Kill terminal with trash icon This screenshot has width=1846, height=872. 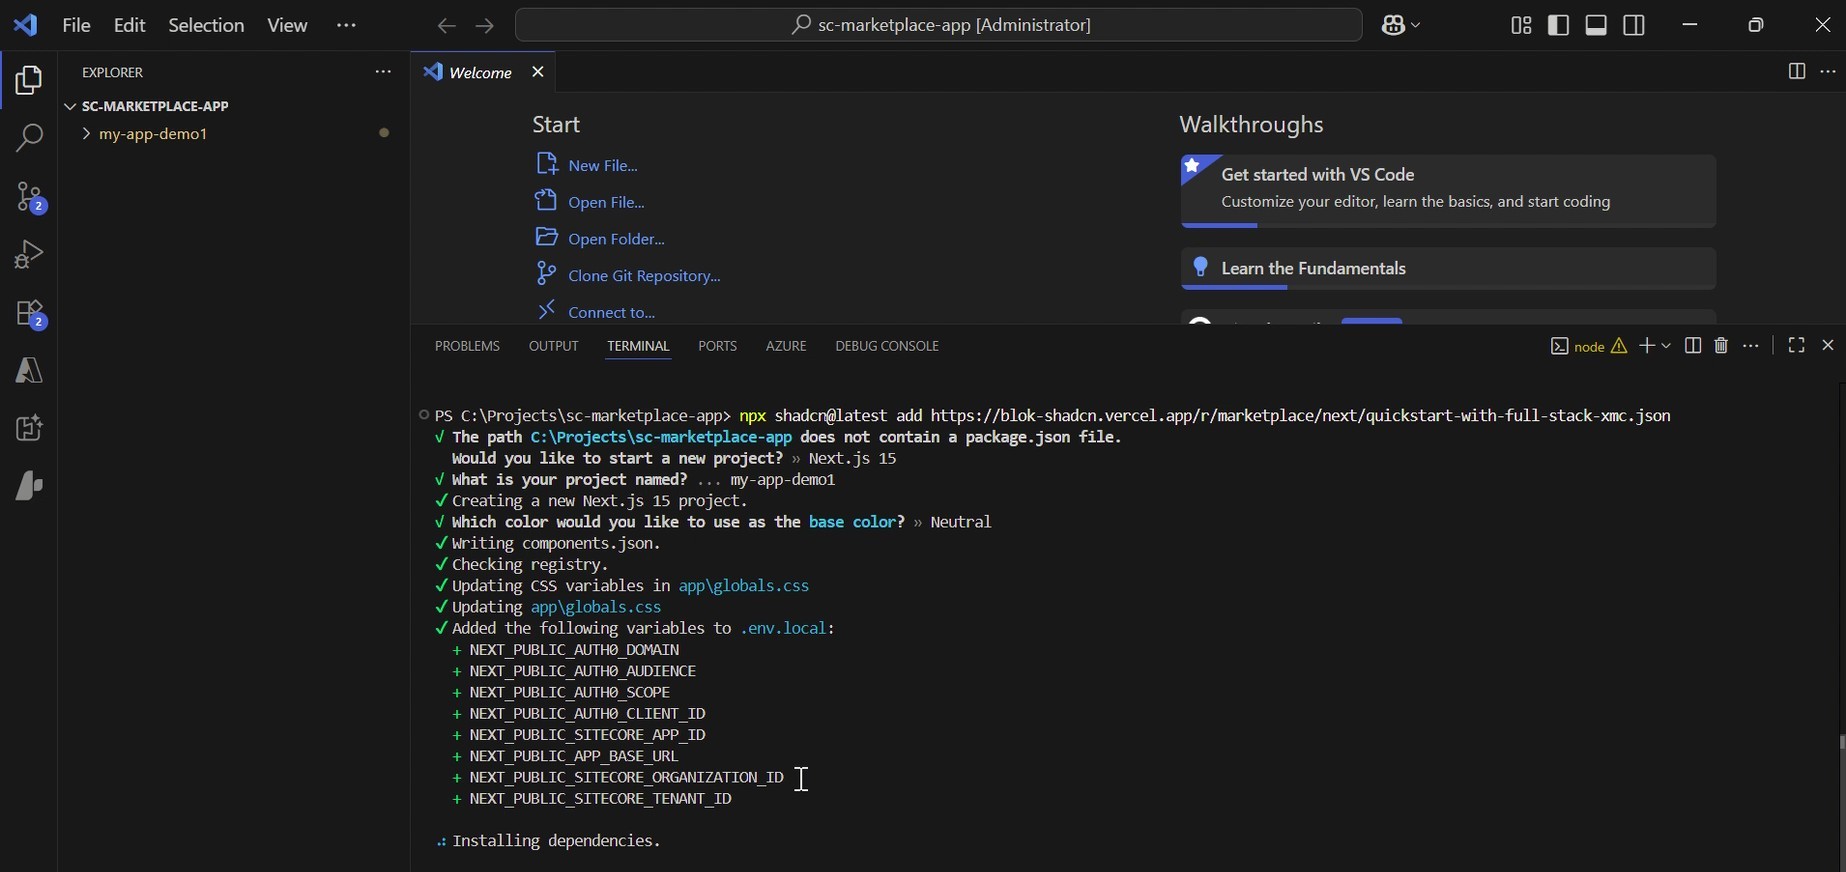click(x=1721, y=345)
